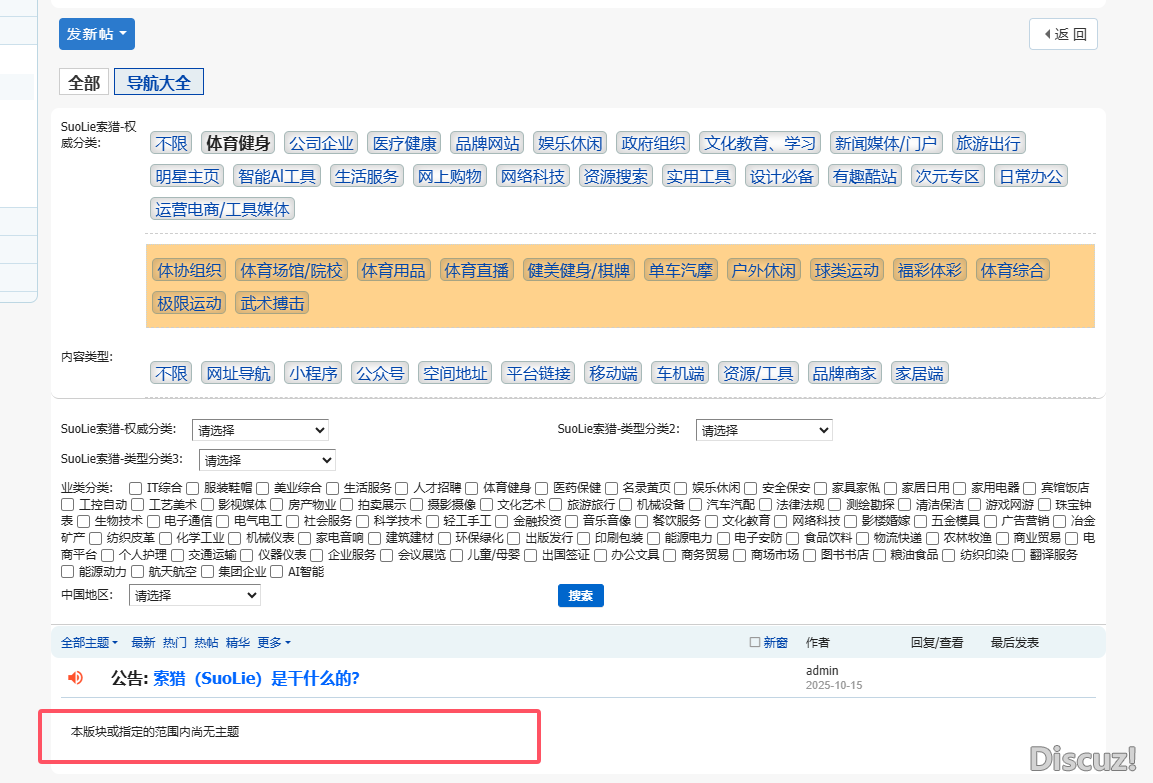Expand the SuoLie索猎-权威分类 select box

[259, 430]
